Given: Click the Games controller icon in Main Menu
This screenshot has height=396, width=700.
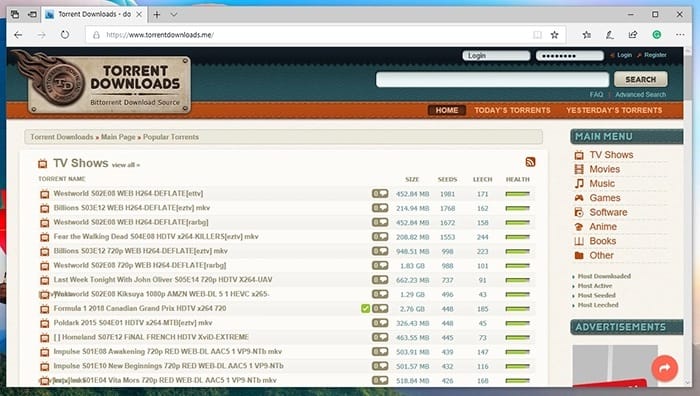Looking at the screenshot, I should coord(579,198).
